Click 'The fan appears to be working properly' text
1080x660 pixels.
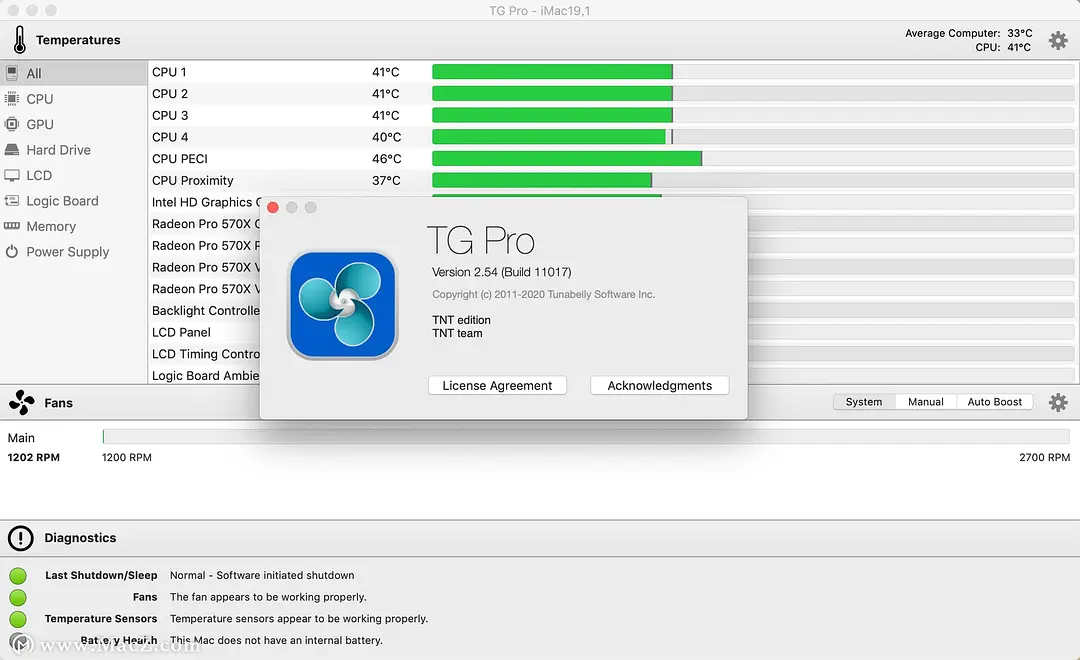pyautogui.click(x=268, y=597)
